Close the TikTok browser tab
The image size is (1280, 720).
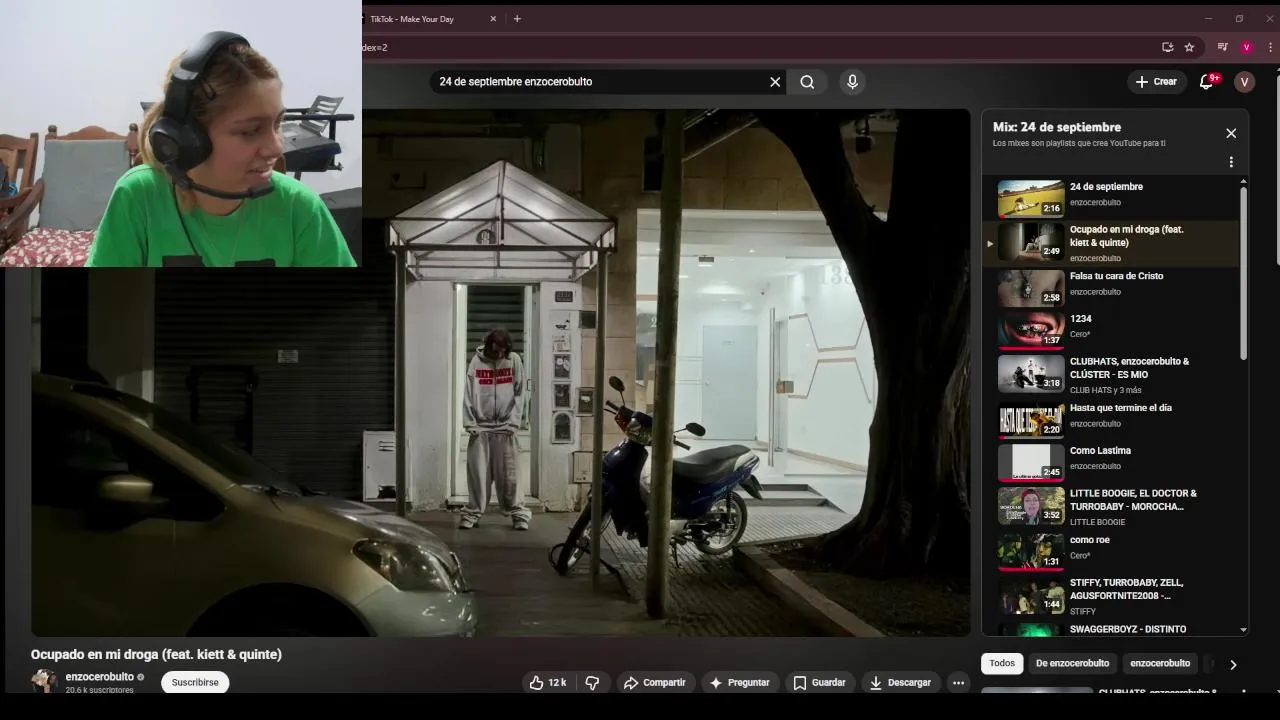[x=493, y=19]
